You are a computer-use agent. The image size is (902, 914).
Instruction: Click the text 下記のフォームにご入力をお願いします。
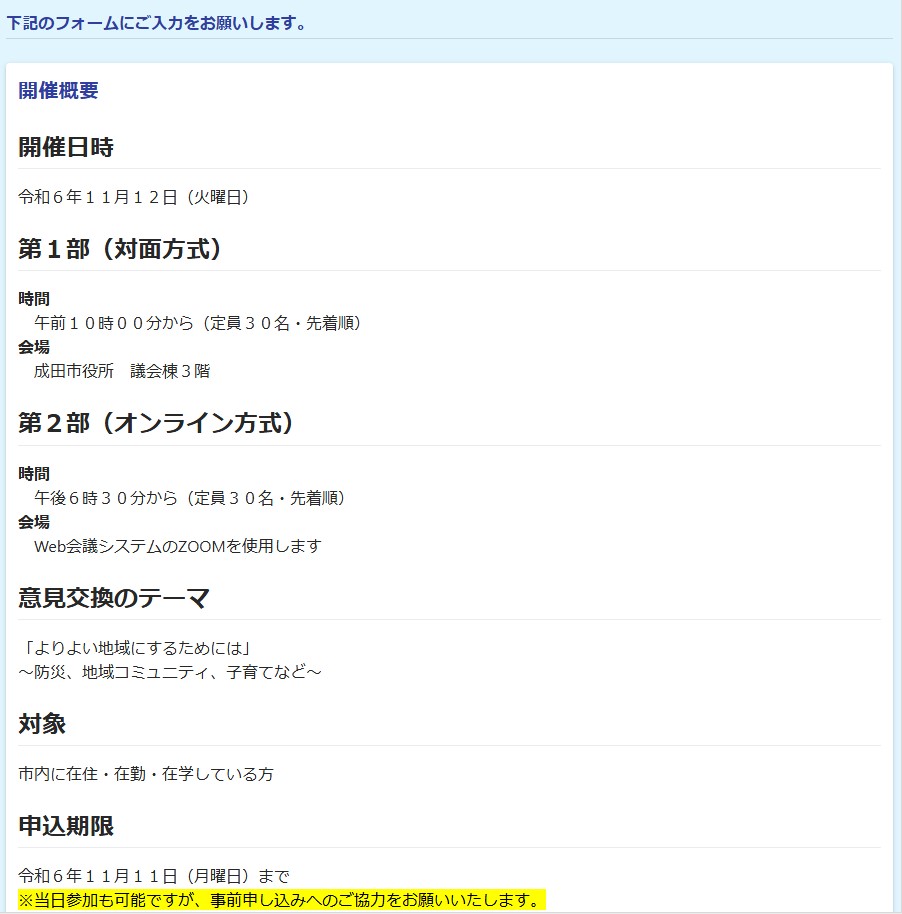pos(156,23)
